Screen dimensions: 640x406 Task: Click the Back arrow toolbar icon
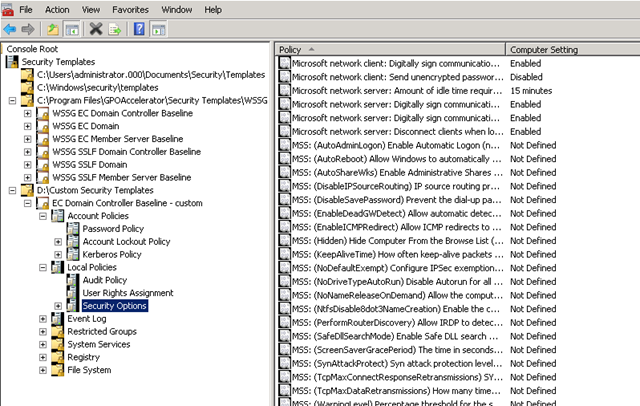11,28
